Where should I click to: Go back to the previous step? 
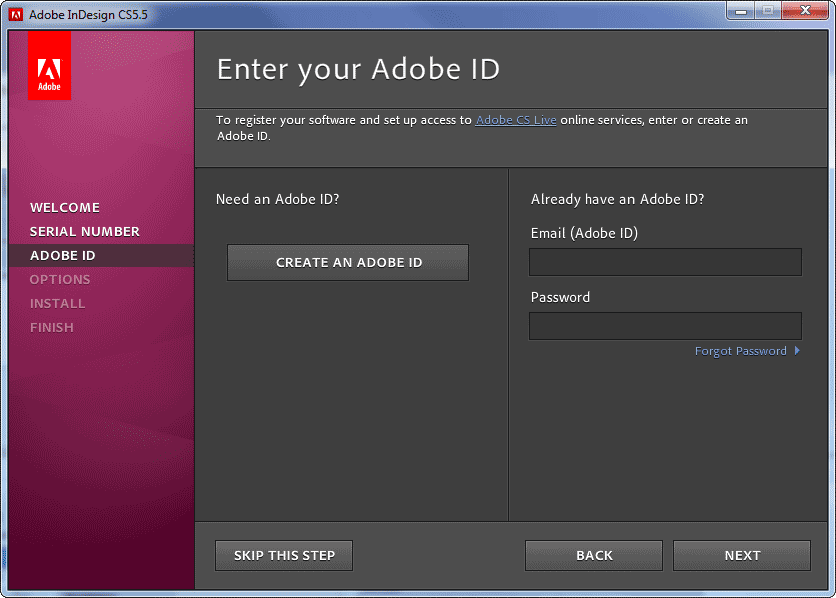594,555
